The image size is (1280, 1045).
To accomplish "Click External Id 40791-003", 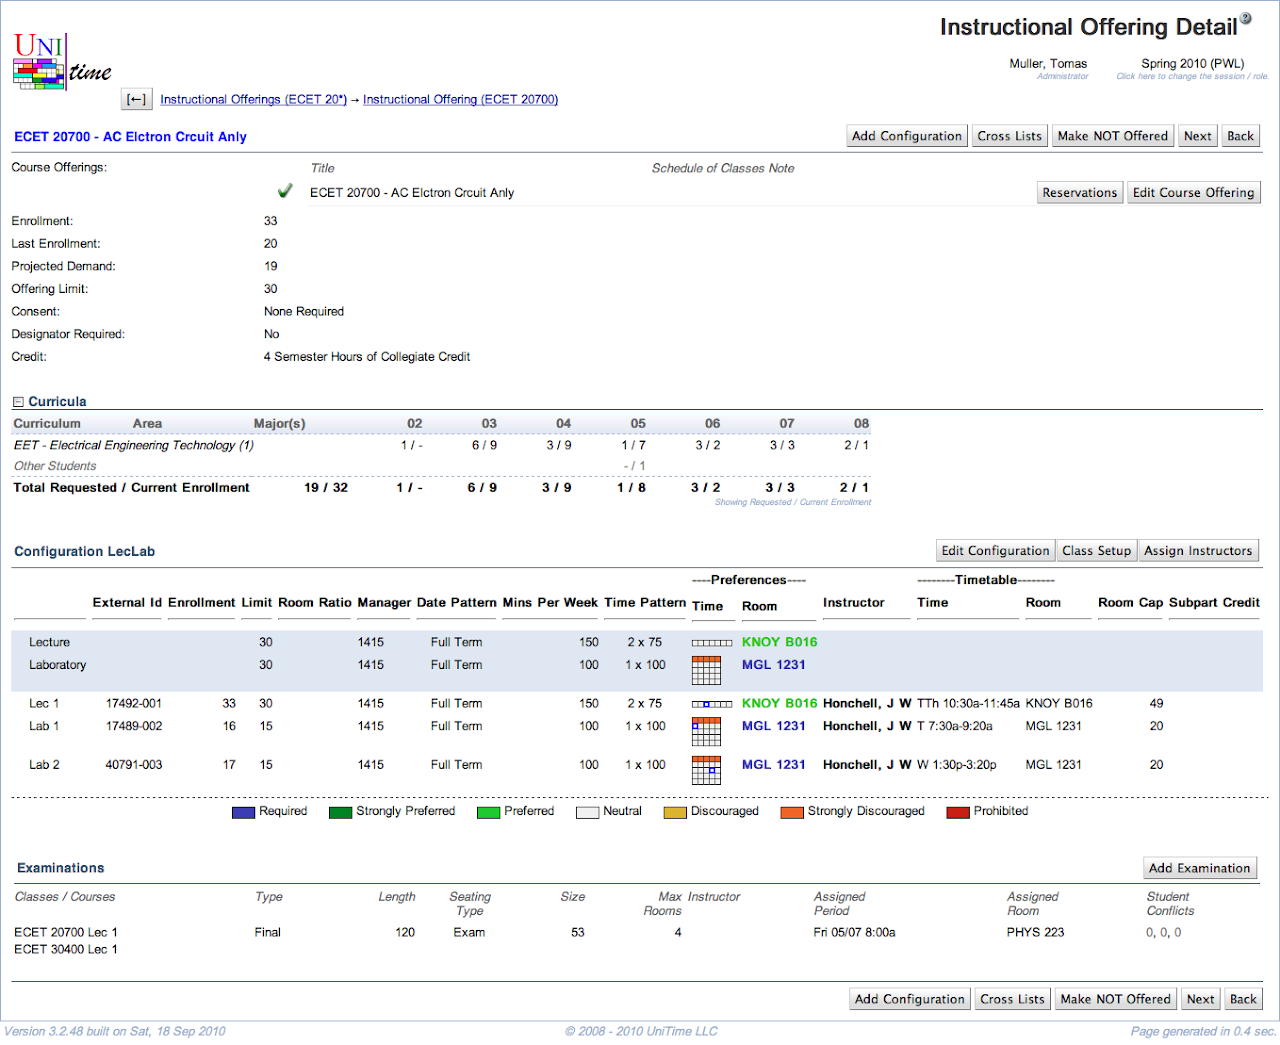I will coord(133,765).
